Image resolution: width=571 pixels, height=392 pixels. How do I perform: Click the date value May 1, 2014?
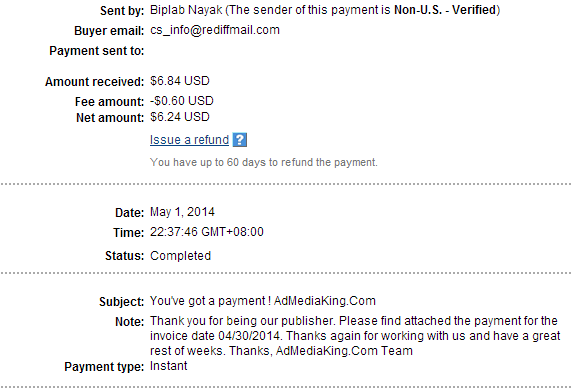click(182, 212)
